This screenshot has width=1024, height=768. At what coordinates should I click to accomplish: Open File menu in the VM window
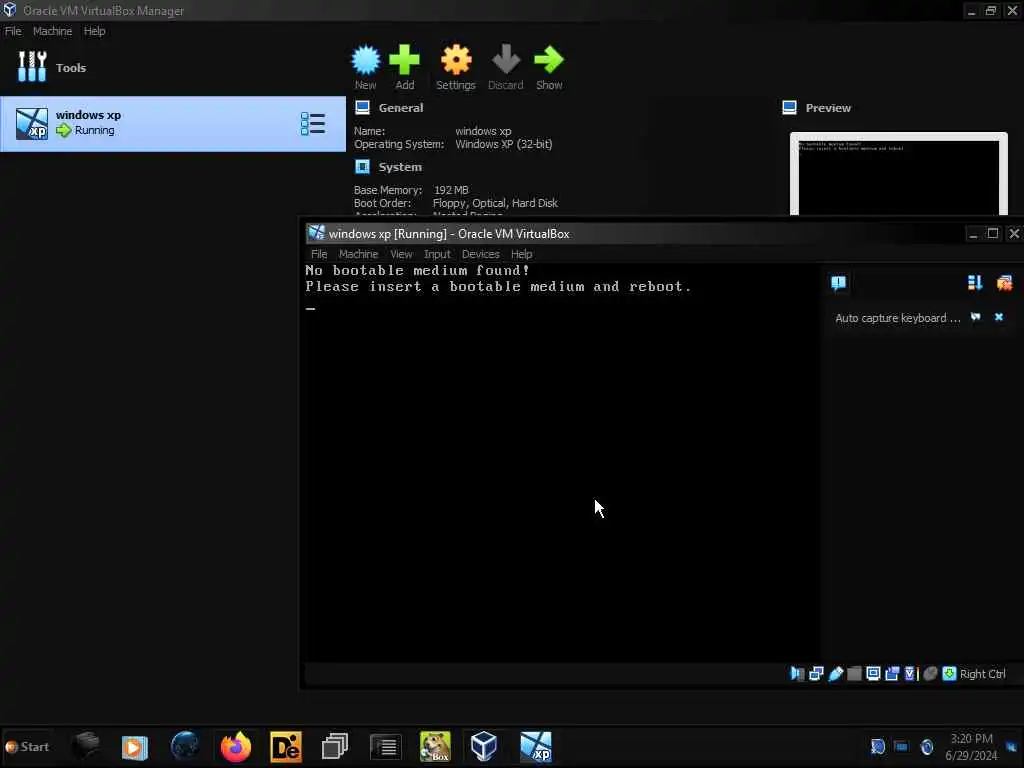tap(319, 254)
